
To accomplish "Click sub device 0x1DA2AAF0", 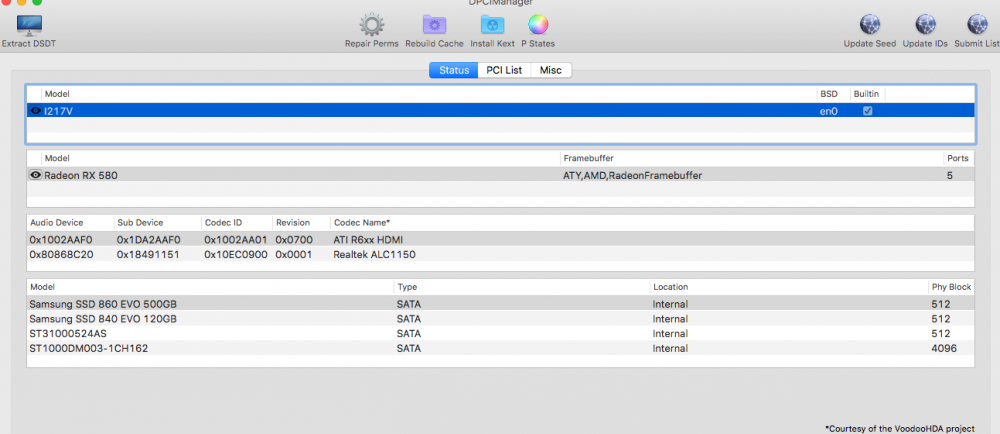I will [x=149, y=240].
